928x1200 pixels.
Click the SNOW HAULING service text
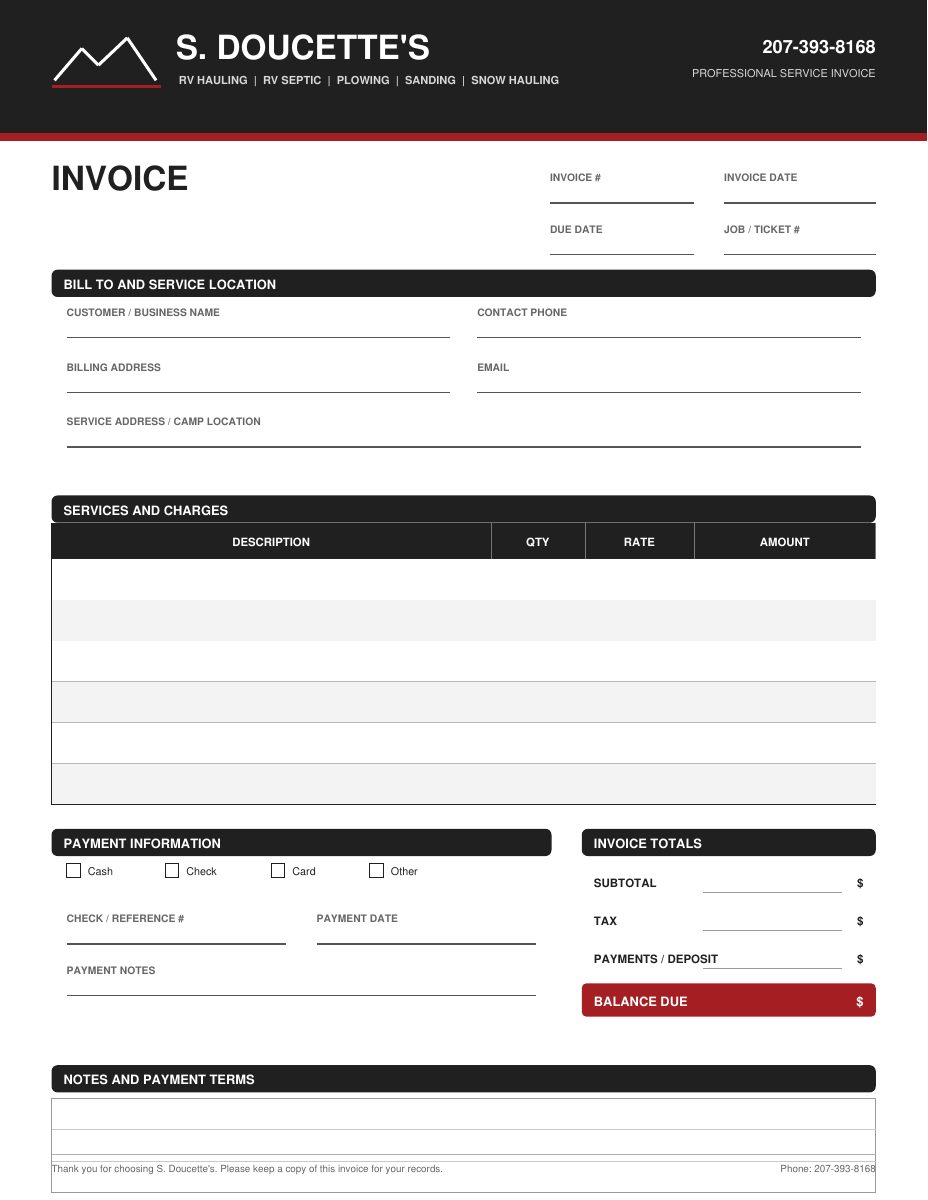[x=515, y=80]
